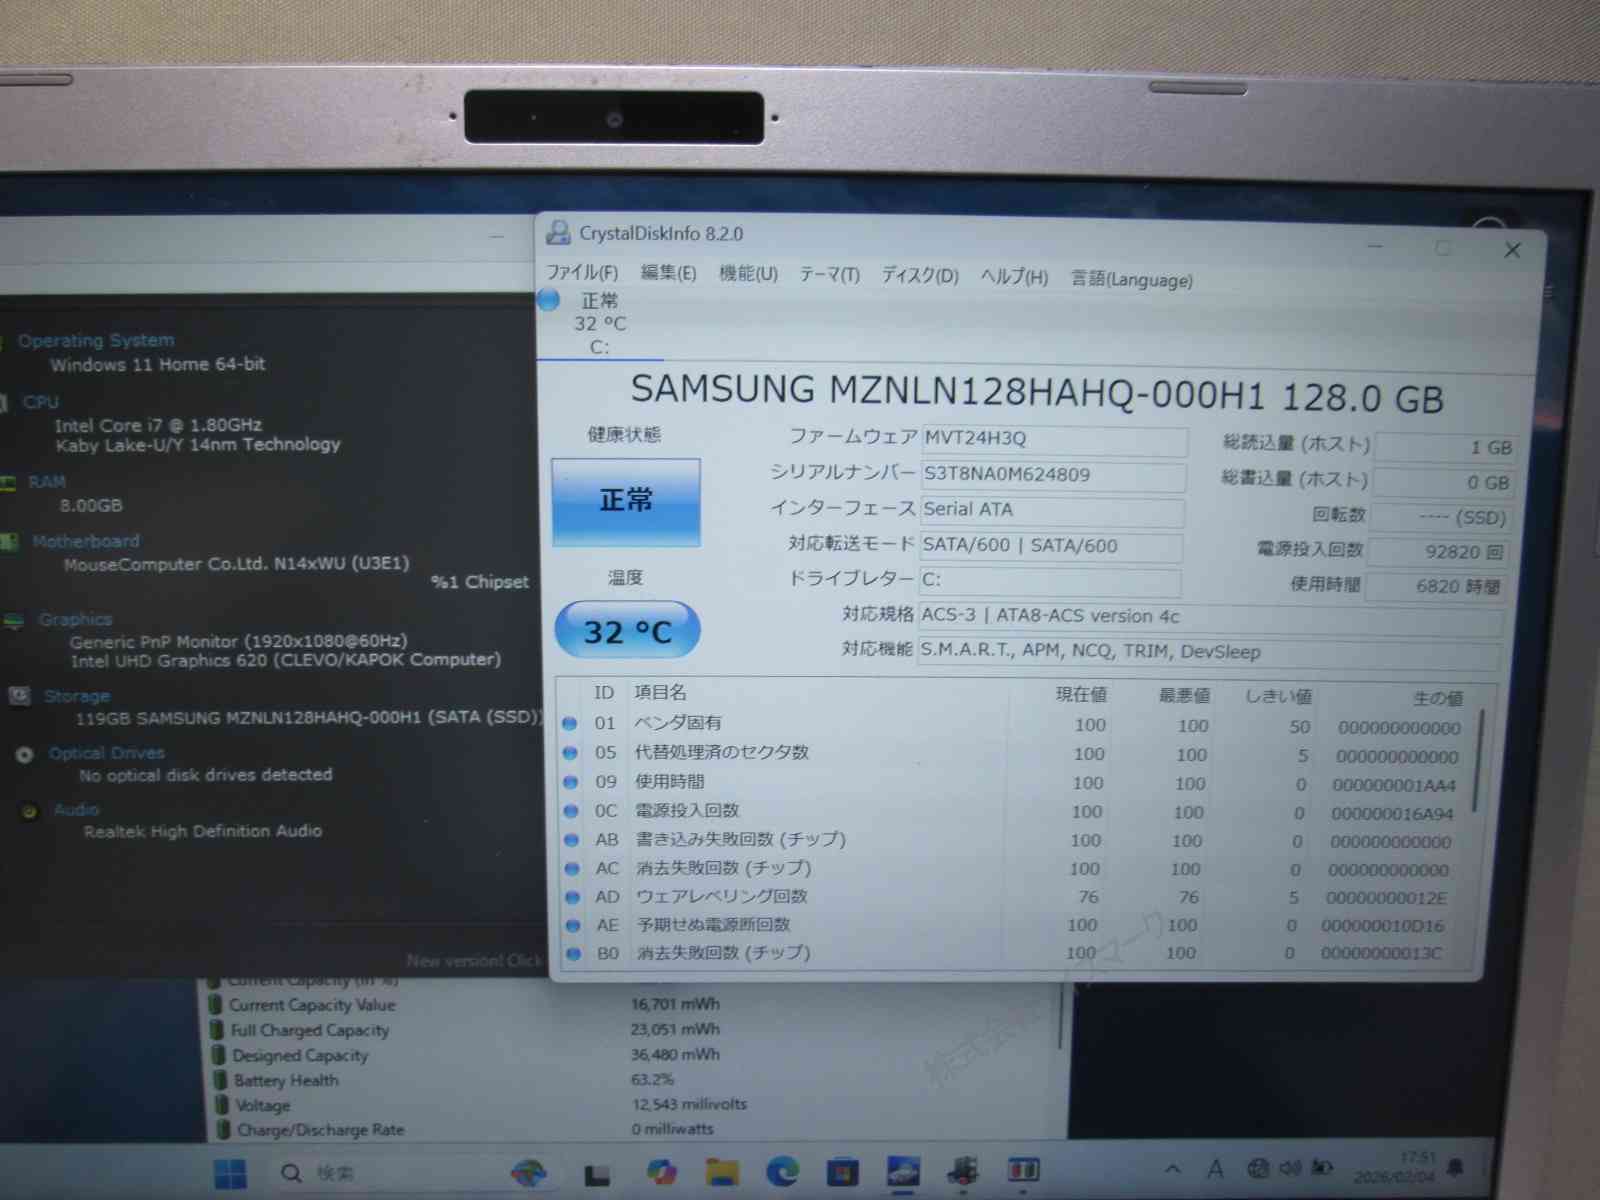
Task: Click the Storage icon in Speccy
Action: pos(19,696)
